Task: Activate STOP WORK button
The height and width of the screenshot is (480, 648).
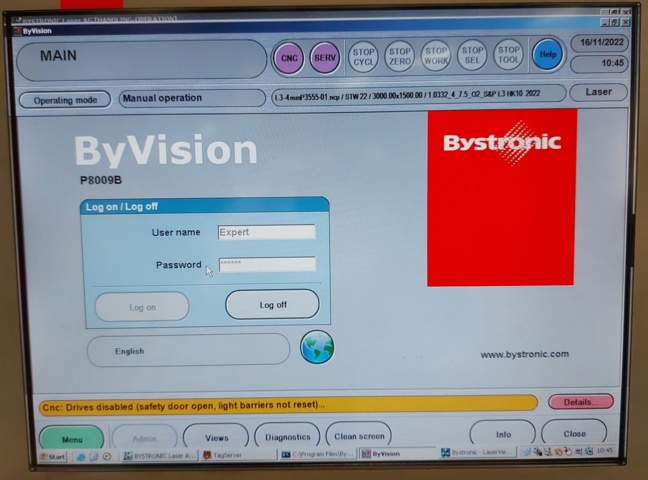Action: (436, 56)
